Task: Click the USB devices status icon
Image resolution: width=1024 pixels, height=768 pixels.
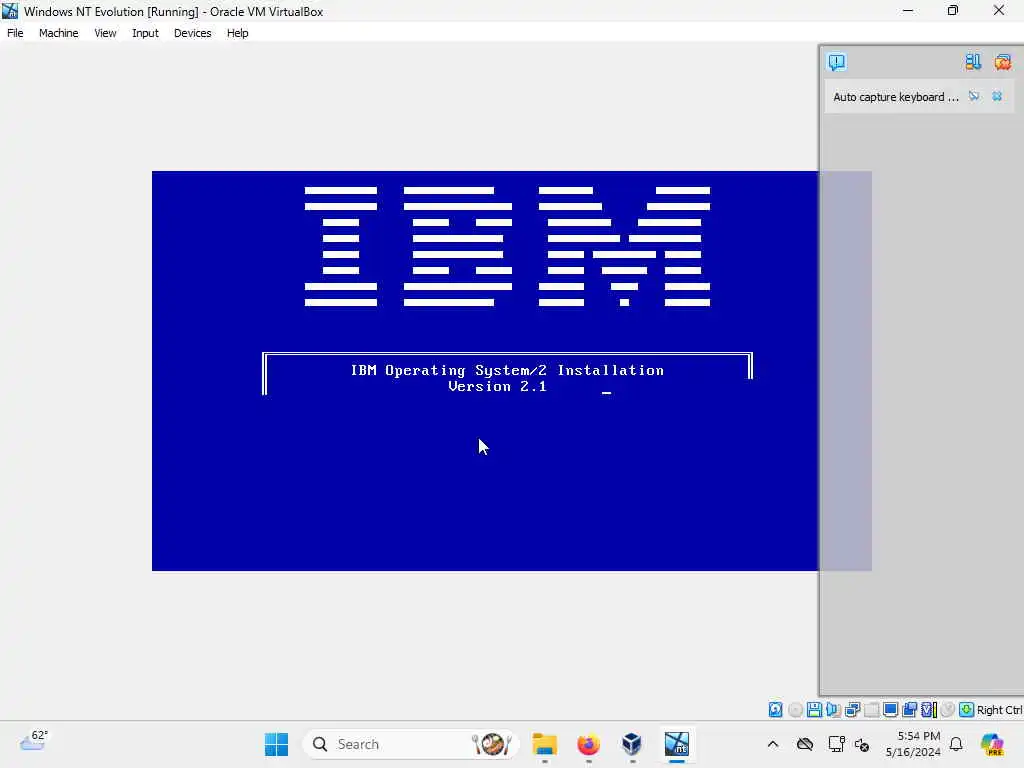Action: coord(871,709)
